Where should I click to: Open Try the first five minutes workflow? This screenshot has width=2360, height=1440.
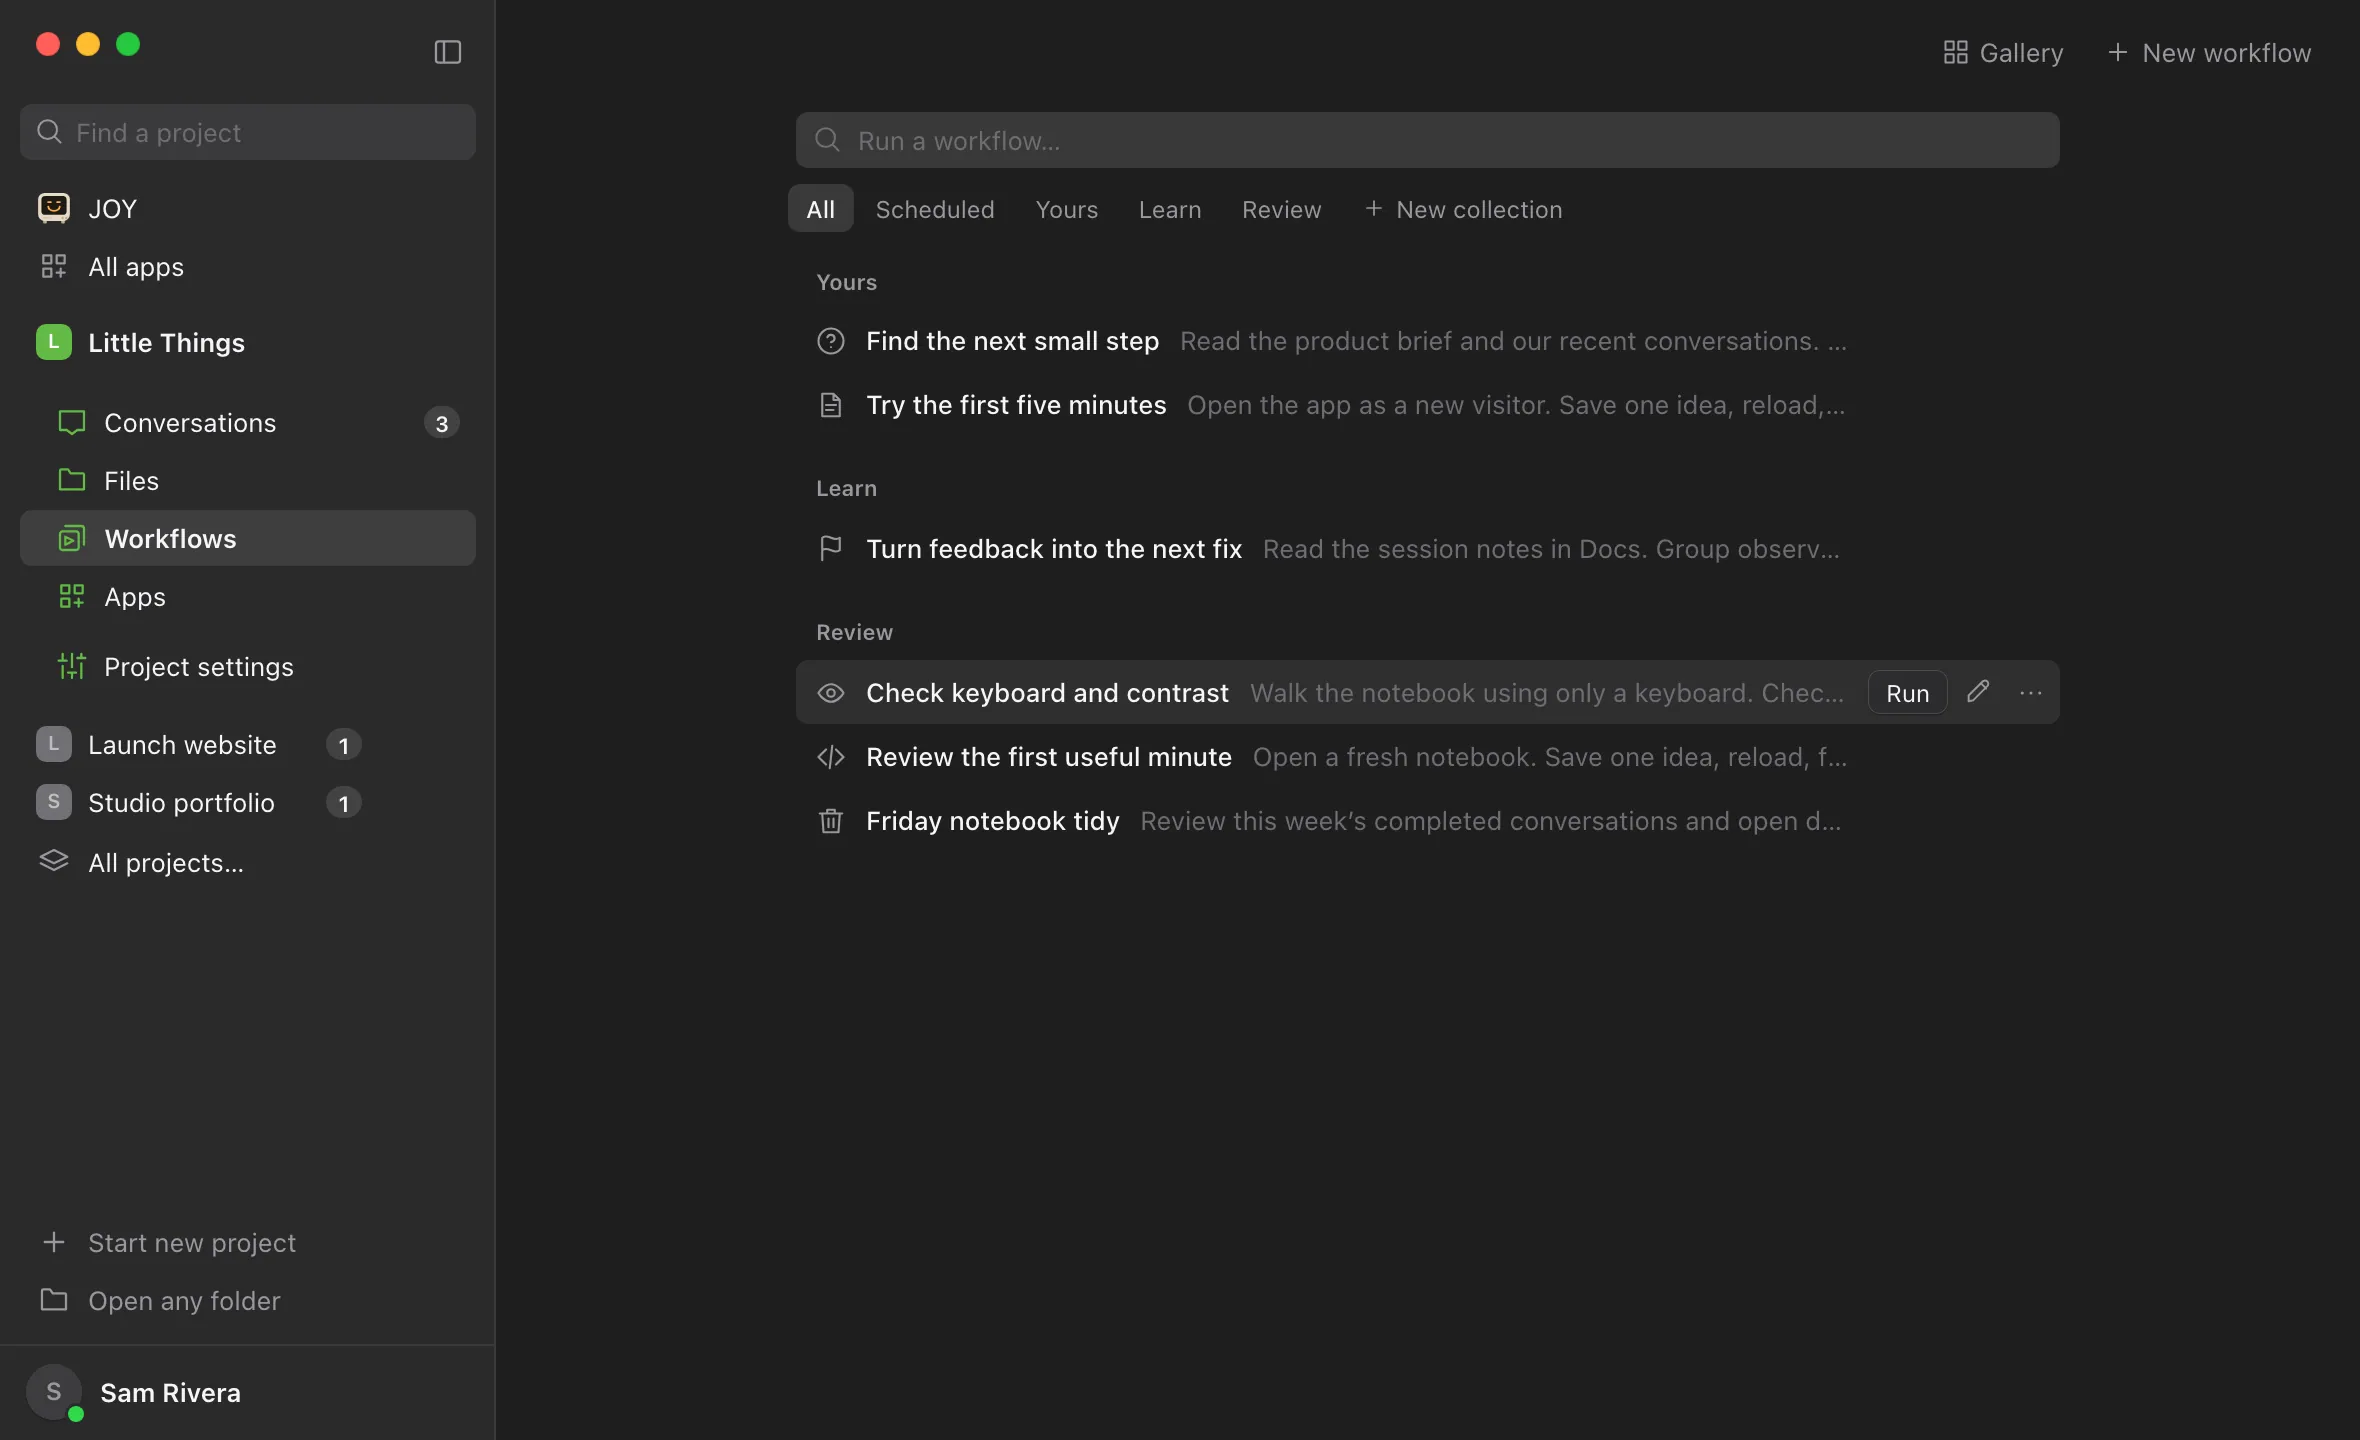[1428, 405]
